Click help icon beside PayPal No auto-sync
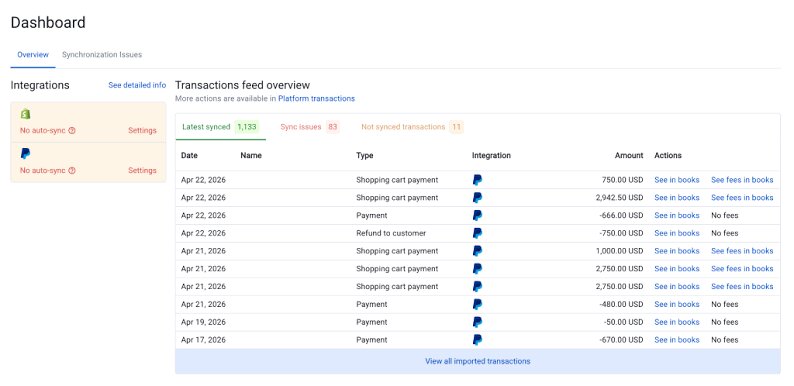Image resolution: width=794 pixels, height=386 pixels. [72, 171]
